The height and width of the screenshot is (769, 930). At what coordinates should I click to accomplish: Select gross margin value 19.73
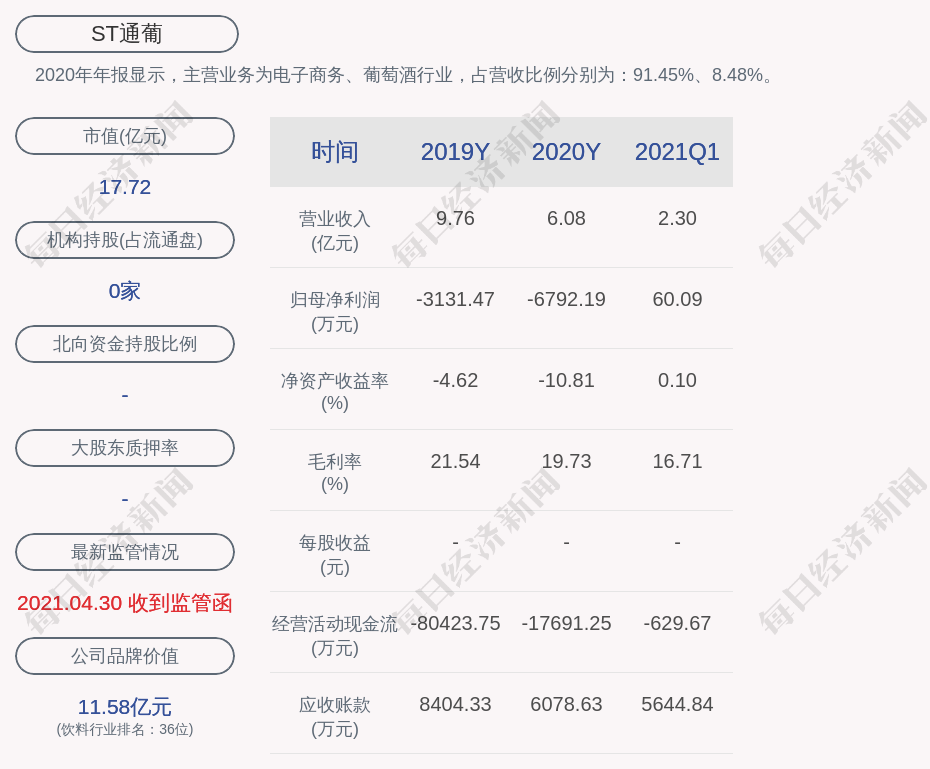tap(566, 461)
